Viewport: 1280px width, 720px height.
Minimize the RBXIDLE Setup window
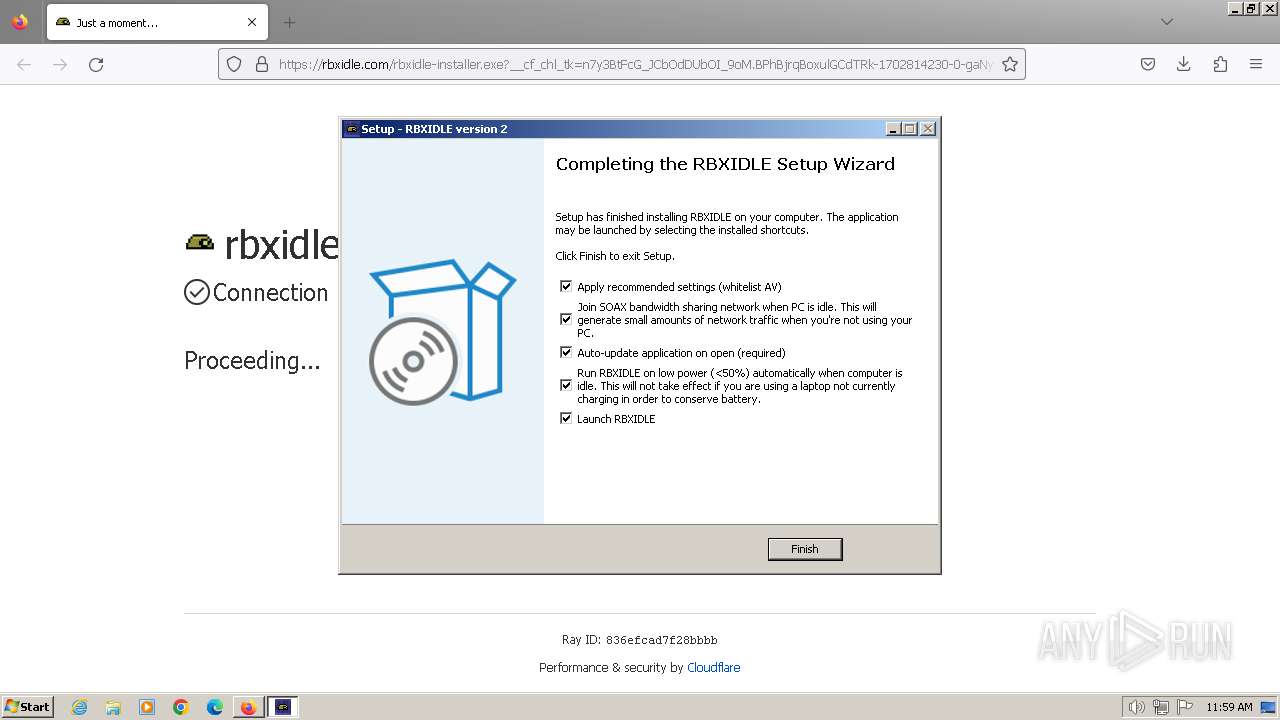pyautogui.click(x=893, y=129)
